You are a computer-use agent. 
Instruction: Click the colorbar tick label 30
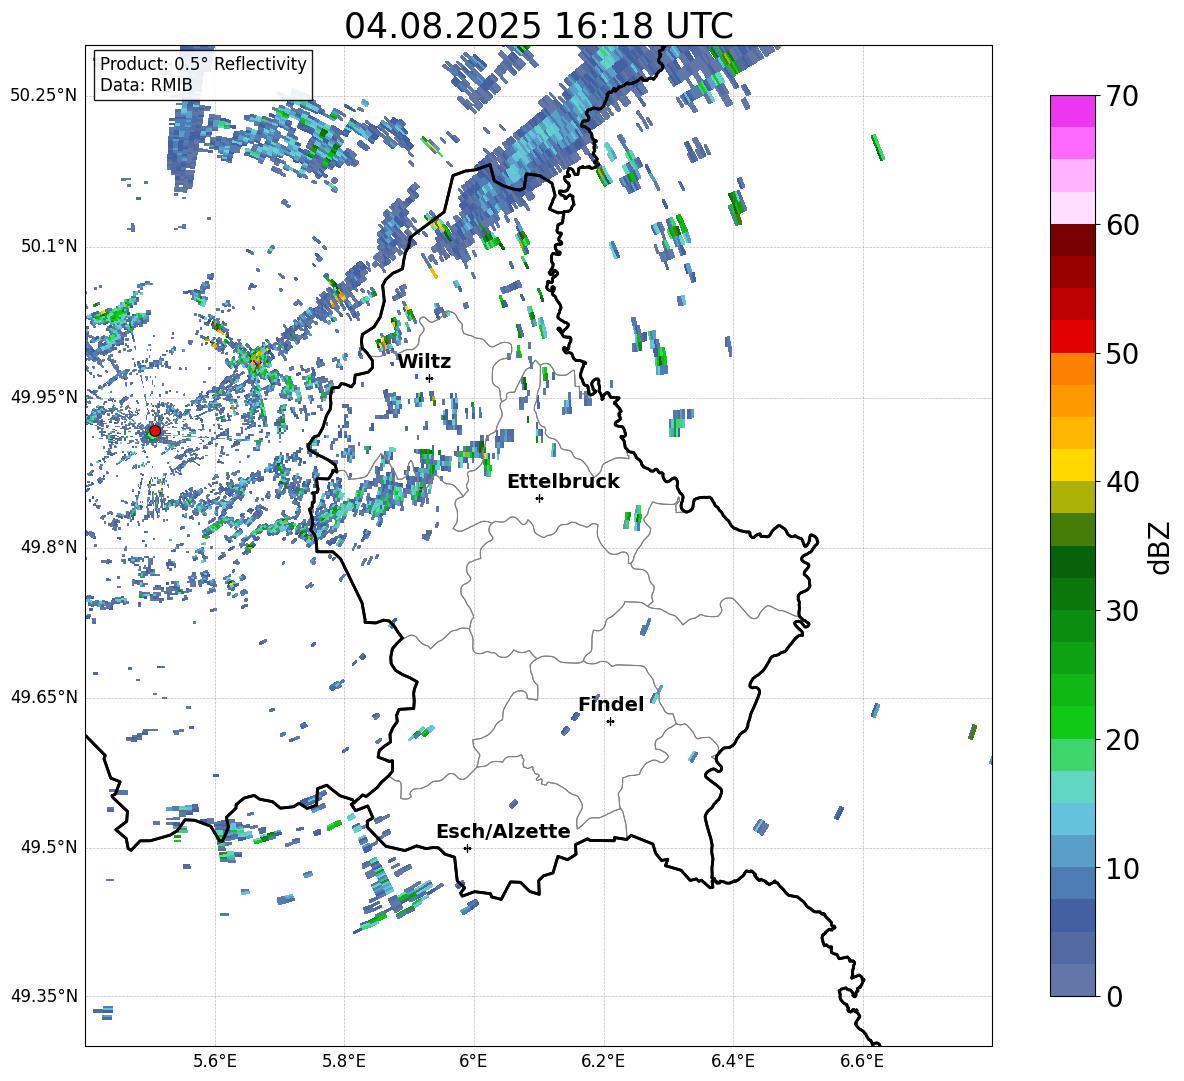click(x=1122, y=611)
